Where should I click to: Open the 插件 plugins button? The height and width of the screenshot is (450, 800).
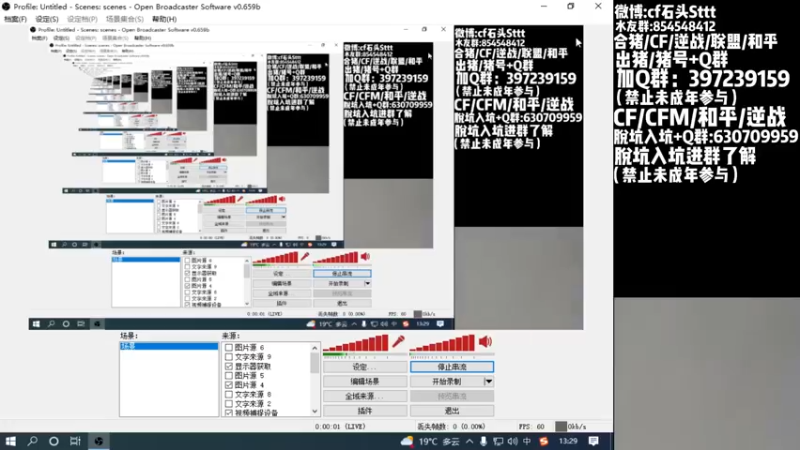pos(365,411)
